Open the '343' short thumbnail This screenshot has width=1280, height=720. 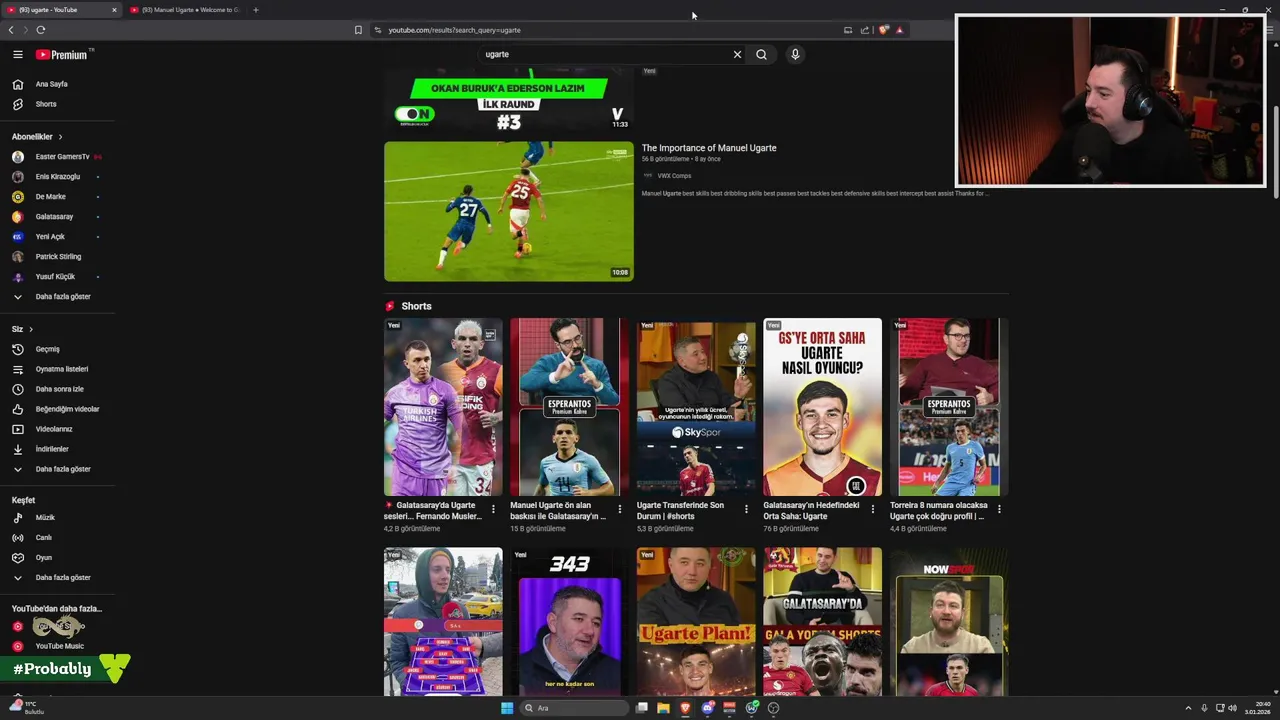click(569, 622)
